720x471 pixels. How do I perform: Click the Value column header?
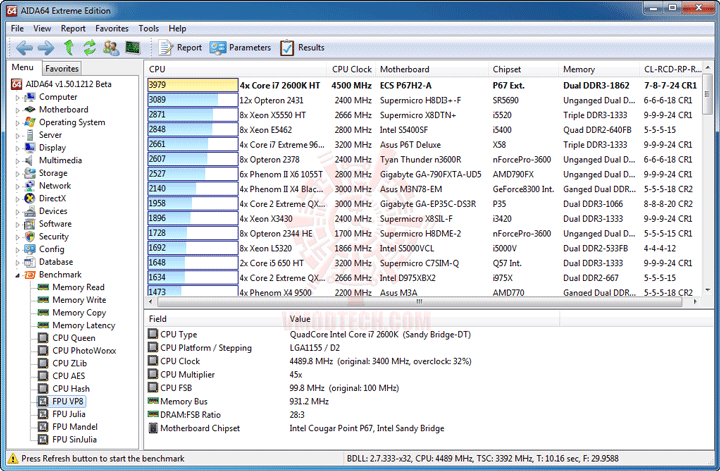pos(422,319)
